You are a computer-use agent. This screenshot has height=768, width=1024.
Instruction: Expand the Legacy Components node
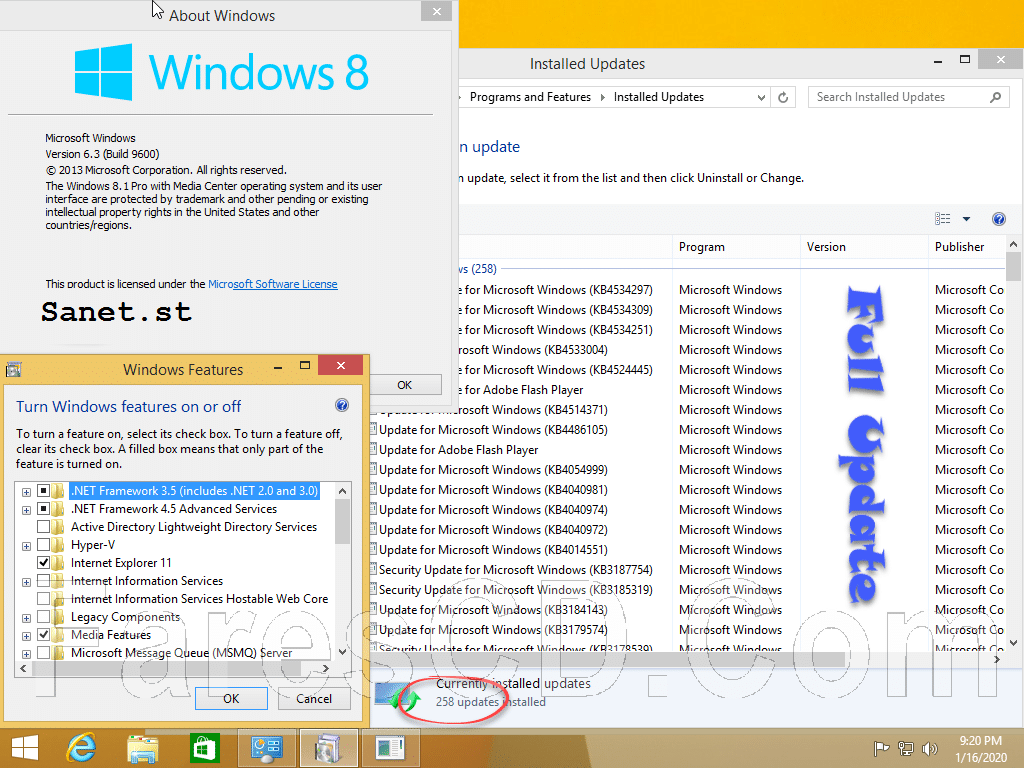[x=26, y=618]
